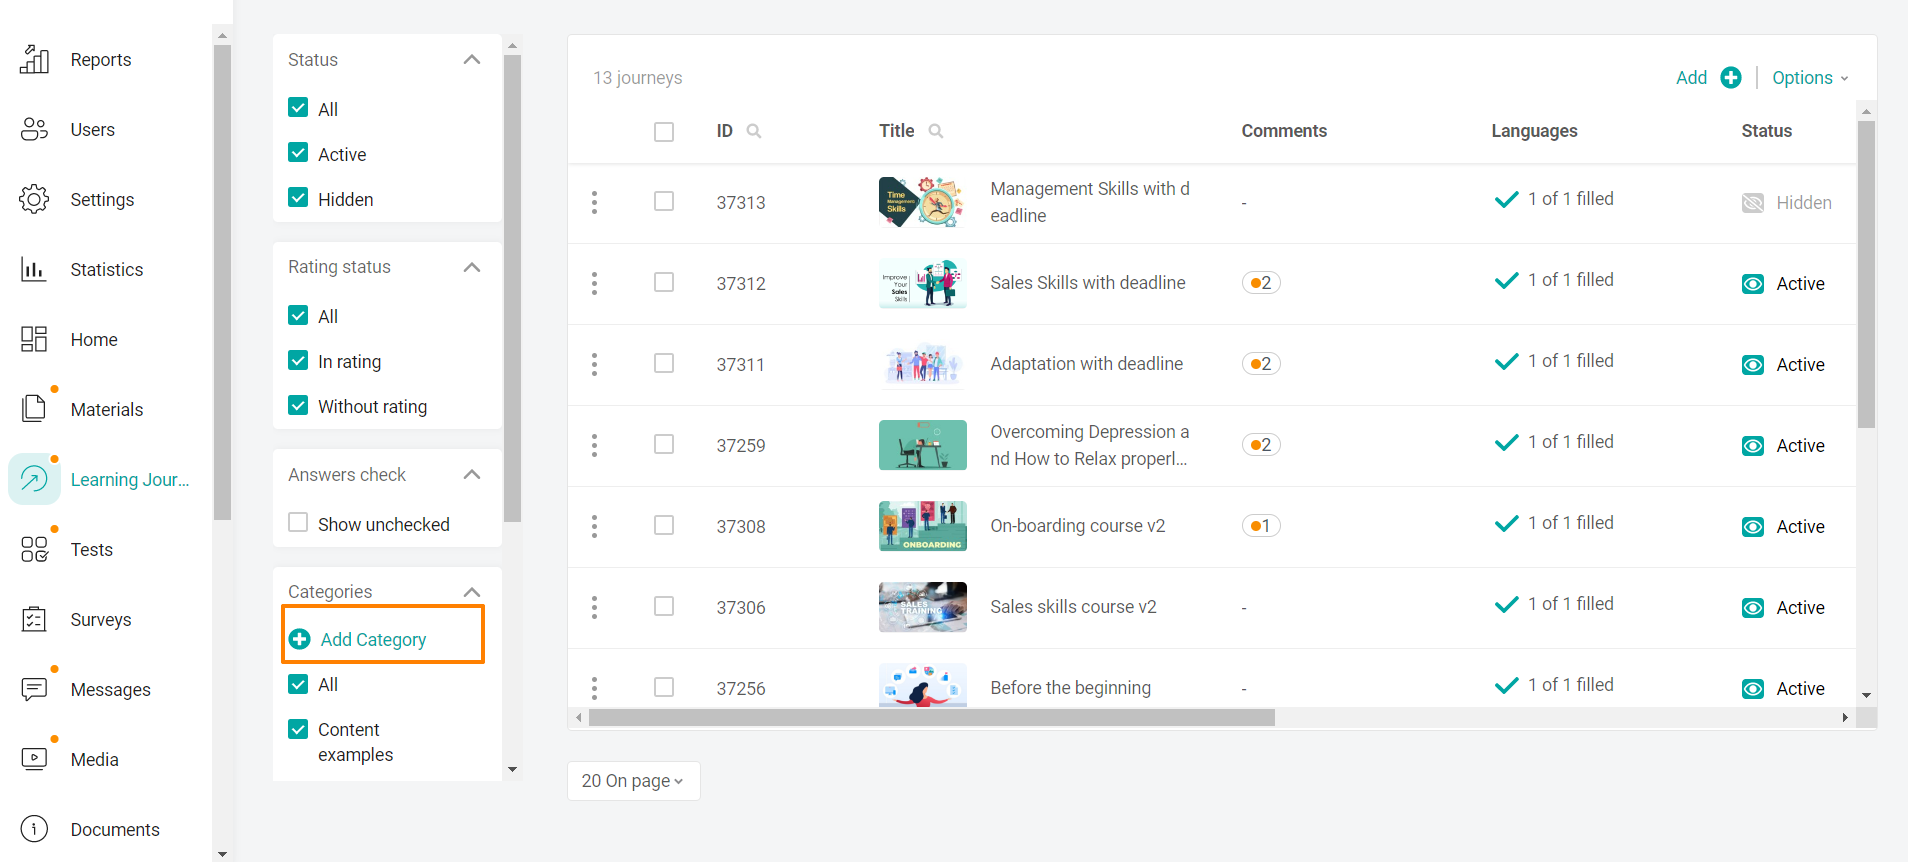Open the comments badge for On-boarding course v2
Viewport: 1908px width, 862px height.
pyautogui.click(x=1261, y=526)
